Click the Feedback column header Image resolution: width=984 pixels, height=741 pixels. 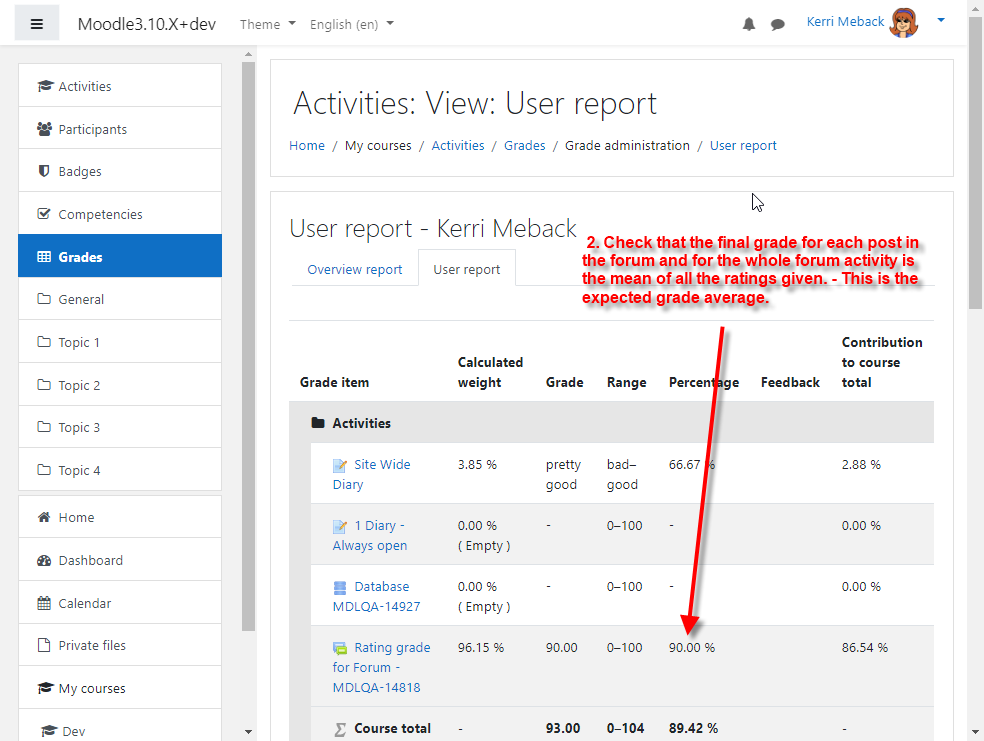[790, 382]
